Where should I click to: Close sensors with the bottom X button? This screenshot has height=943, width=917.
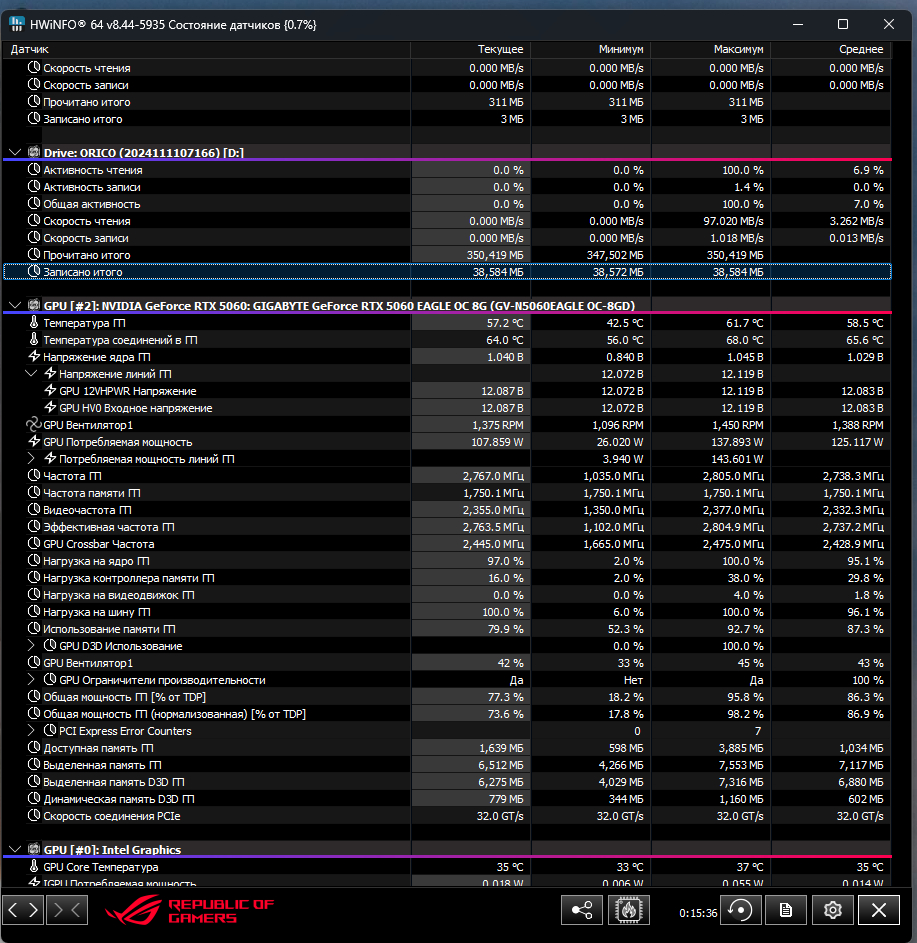879,910
